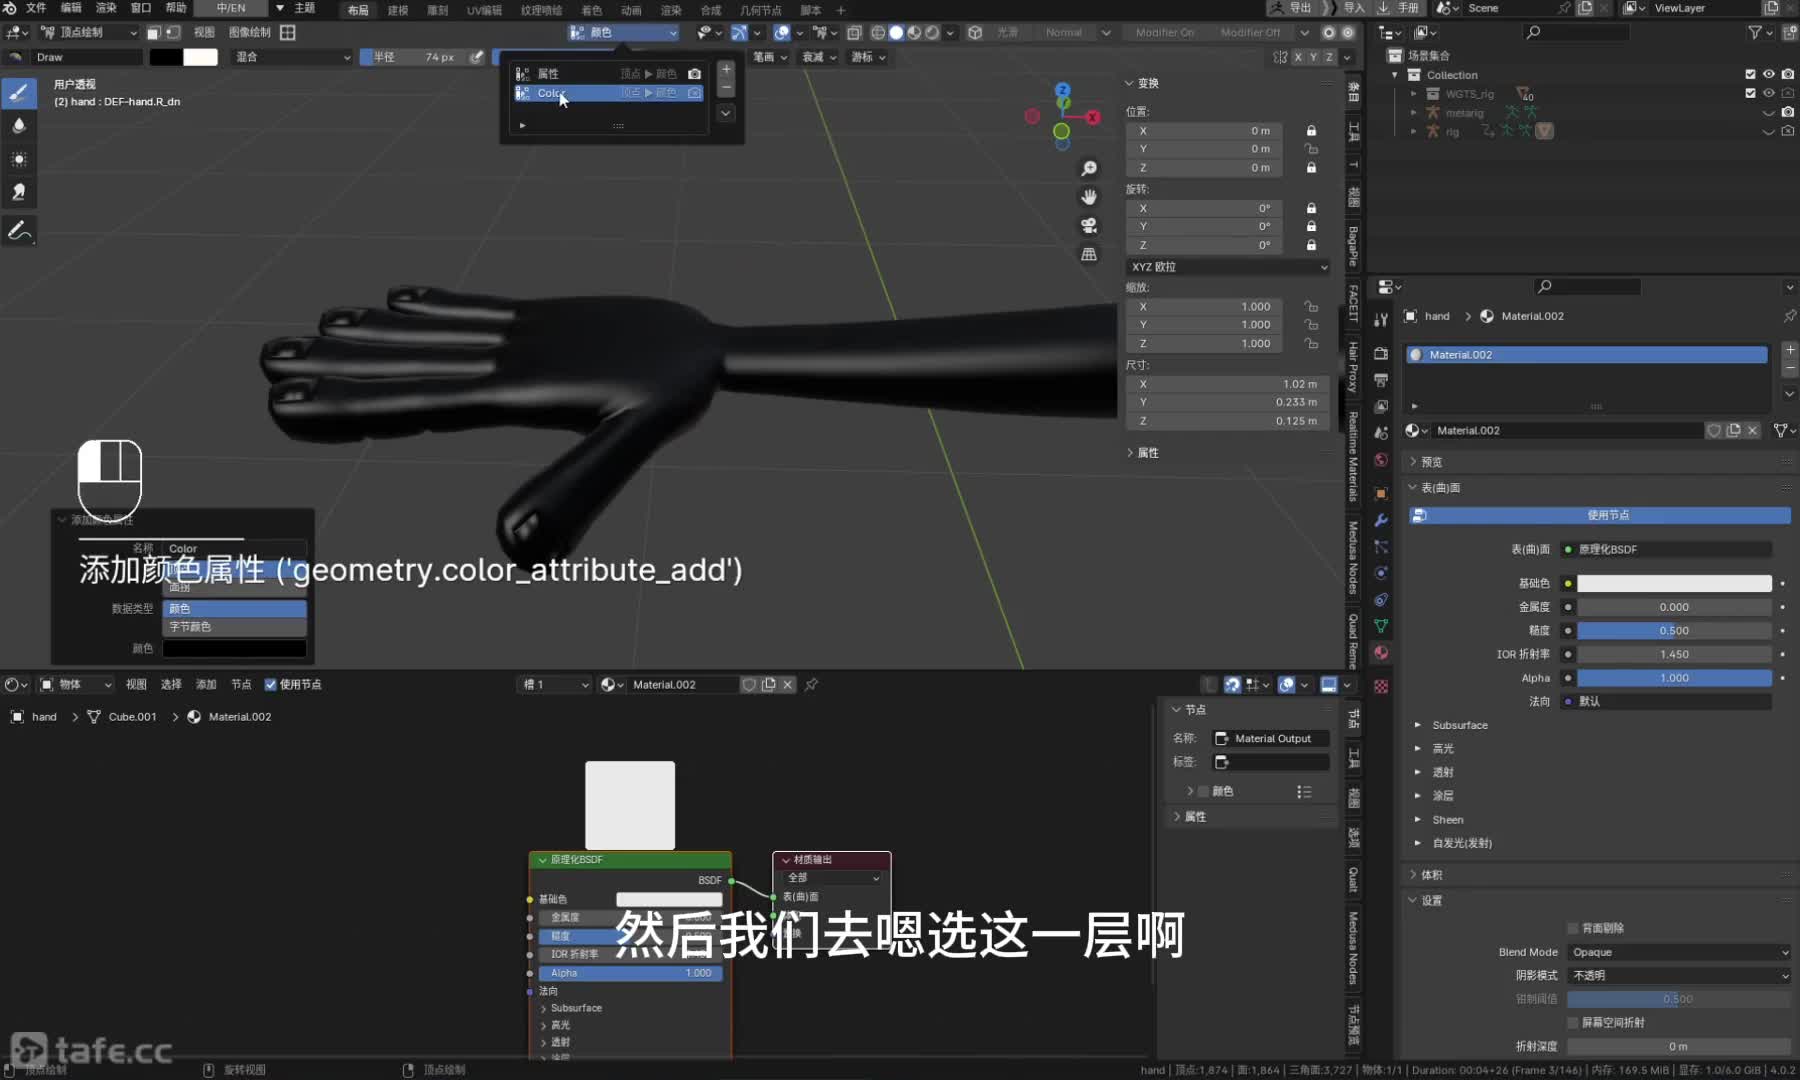Open the 文件 File menu

click(x=36, y=8)
